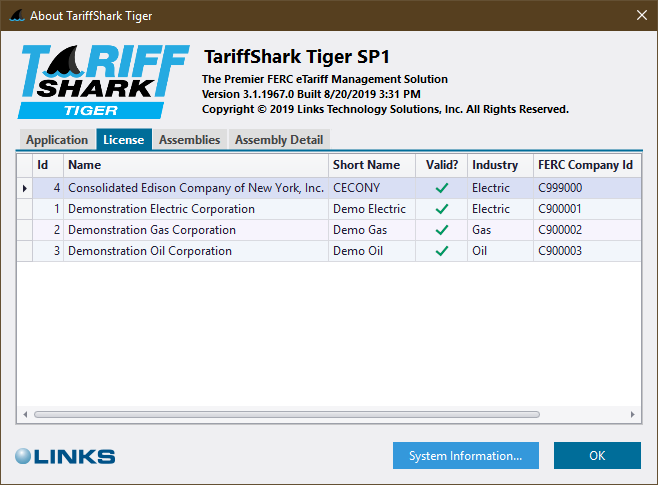Image resolution: width=658 pixels, height=485 pixels.
Task: Close the About TariffShark Tiger dialog
Action: click(x=642, y=16)
